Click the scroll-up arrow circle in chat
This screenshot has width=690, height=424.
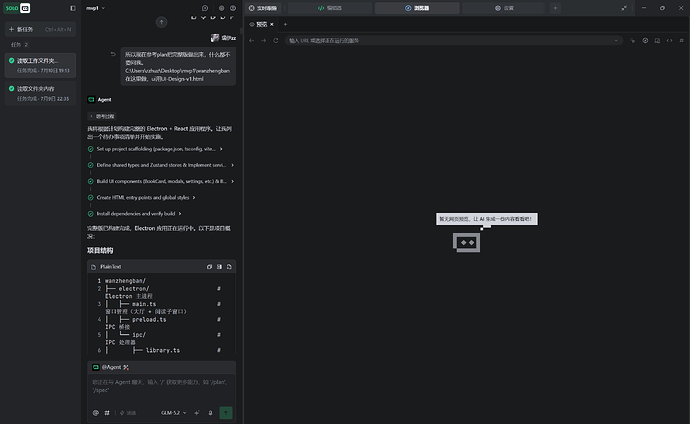(161, 22)
